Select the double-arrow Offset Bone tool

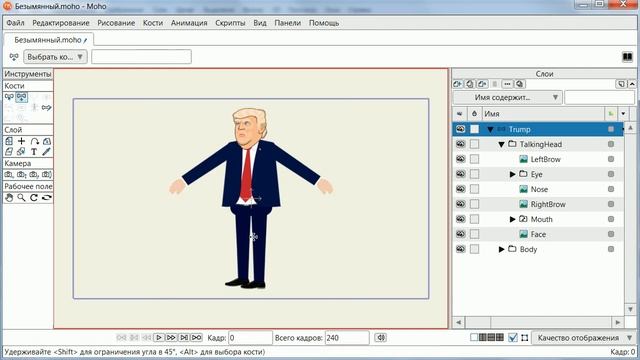(47, 108)
